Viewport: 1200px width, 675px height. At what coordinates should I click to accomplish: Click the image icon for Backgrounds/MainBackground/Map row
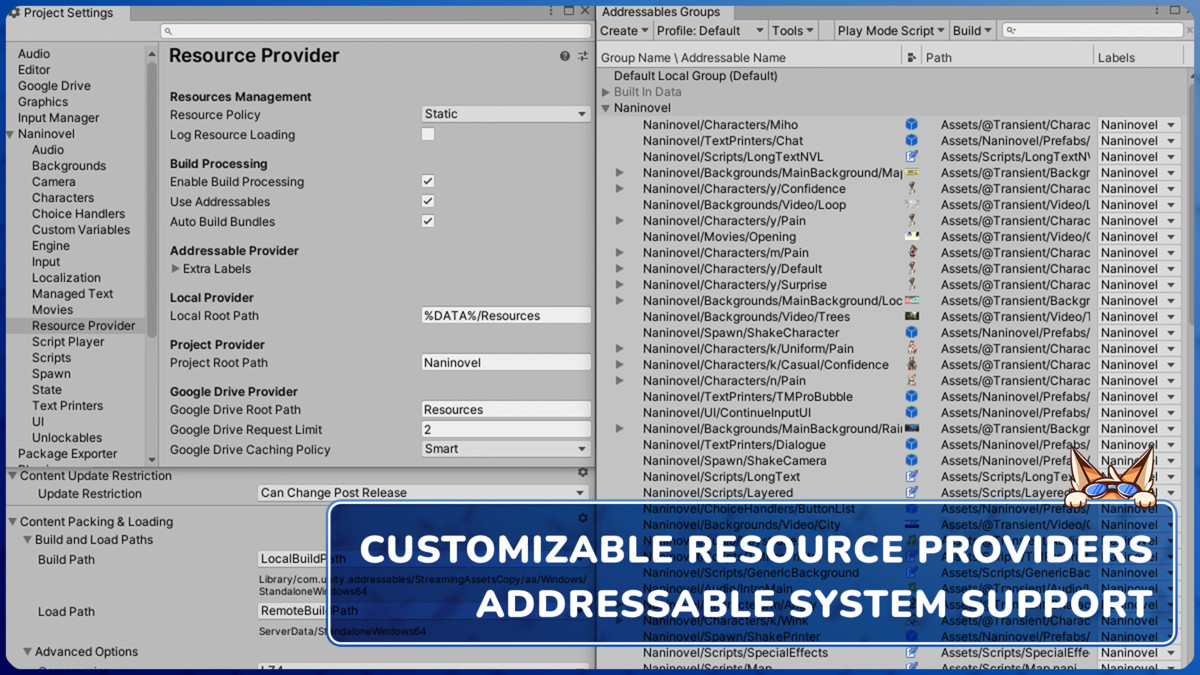(912, 173)
